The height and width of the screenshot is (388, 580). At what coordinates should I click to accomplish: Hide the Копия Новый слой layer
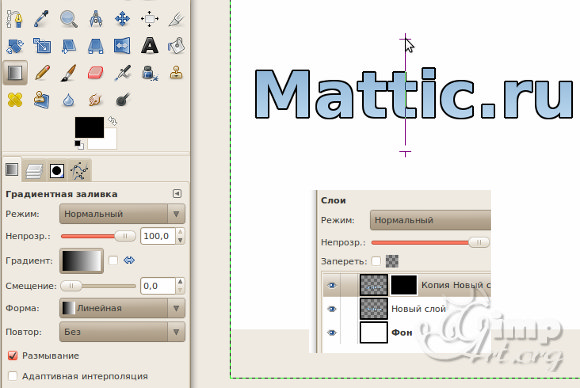pyautogui.click(x=332, y=285)
